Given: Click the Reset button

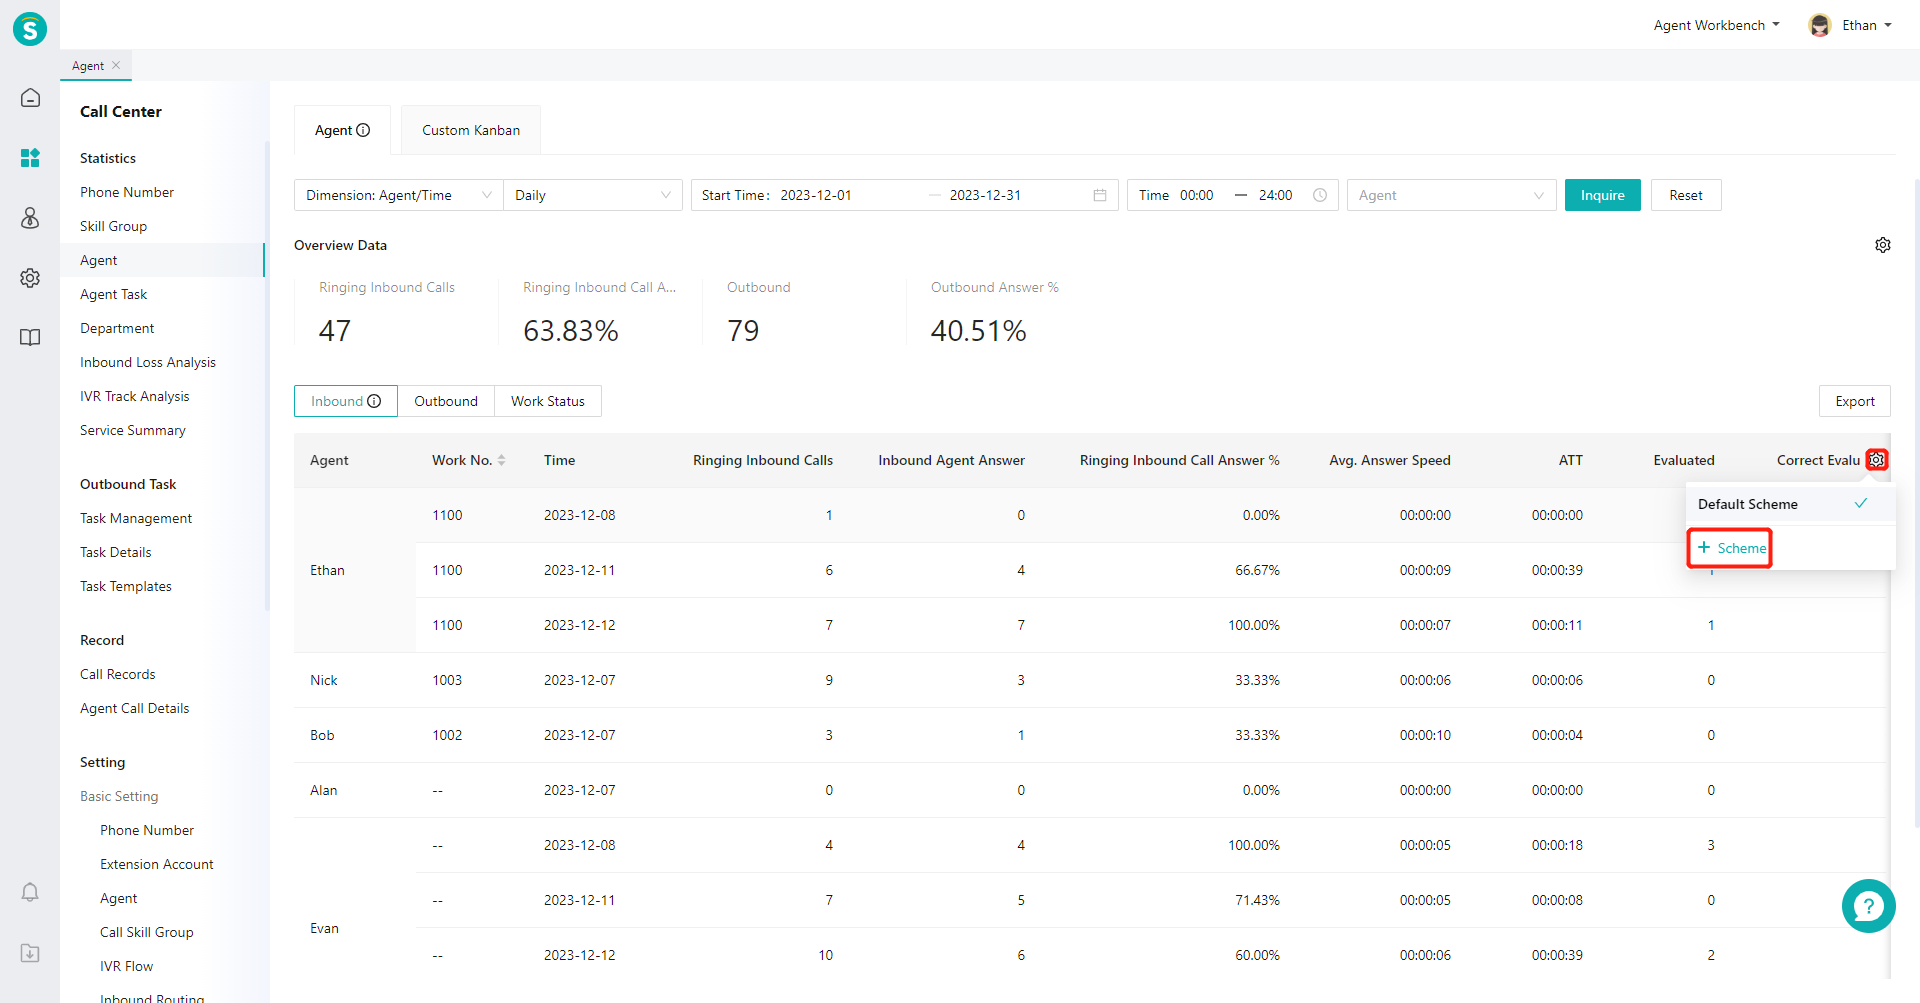Looking at the screenshot, I should point(1686,195).
